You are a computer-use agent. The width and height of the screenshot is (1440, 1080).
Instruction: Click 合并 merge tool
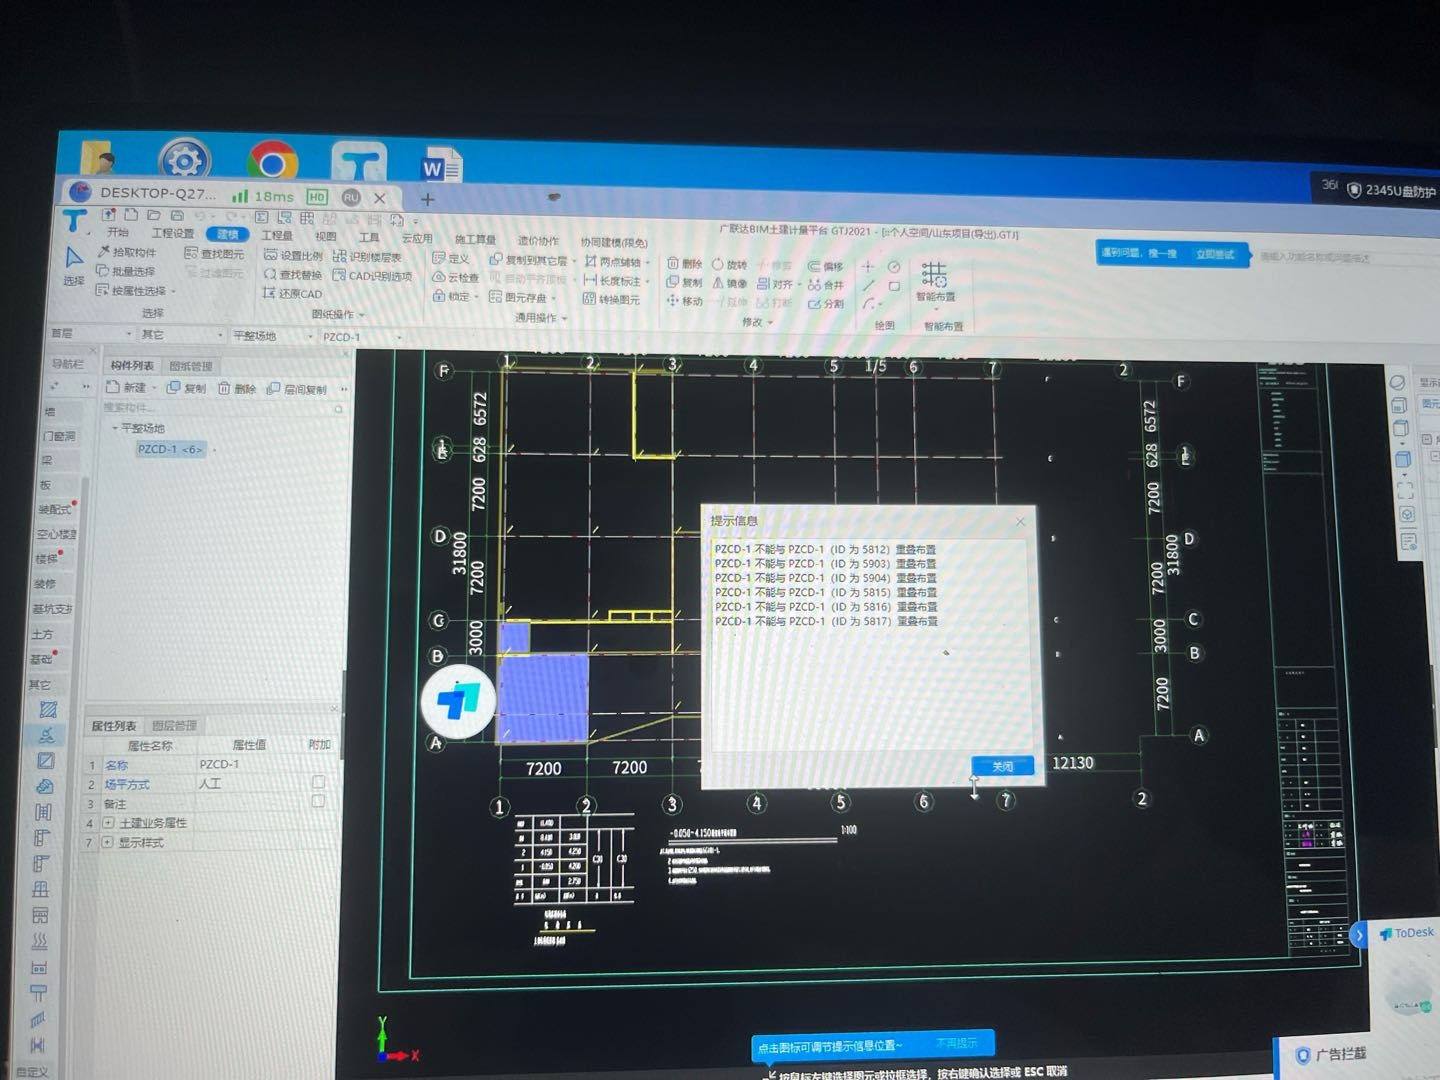[826, 285]
